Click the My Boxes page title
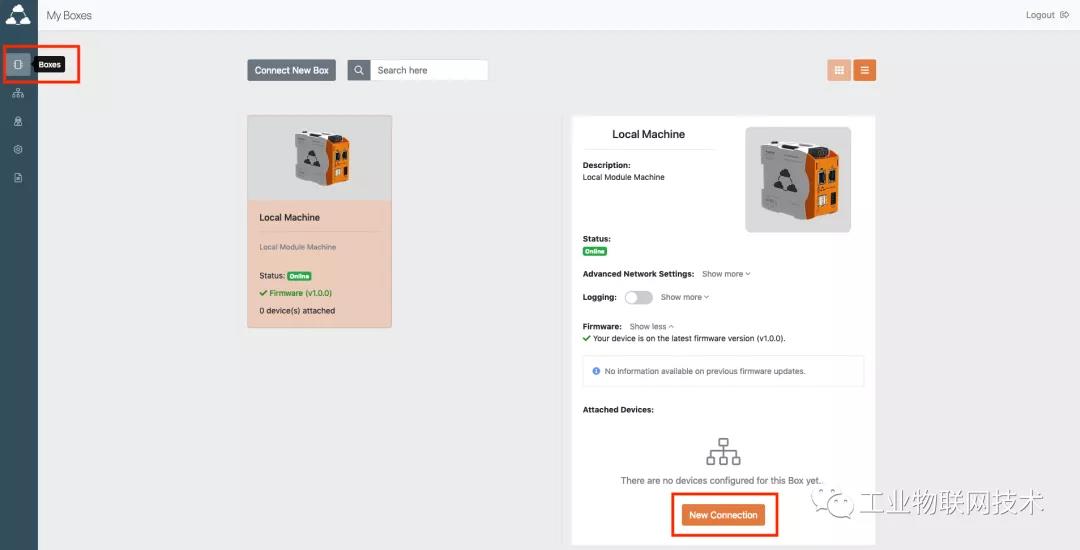This screenshot has width=1080, height=550. [69, 15]
